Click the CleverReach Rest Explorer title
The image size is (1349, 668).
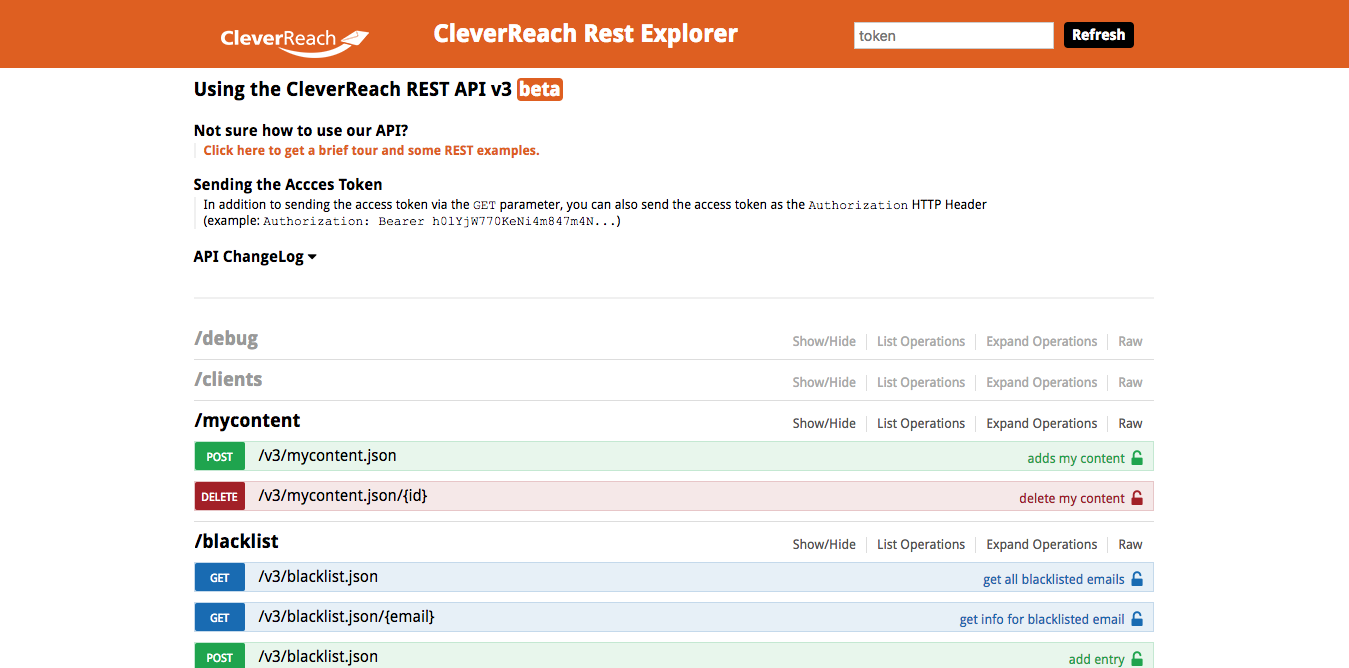pyautogui.click(x=585, y=34)
